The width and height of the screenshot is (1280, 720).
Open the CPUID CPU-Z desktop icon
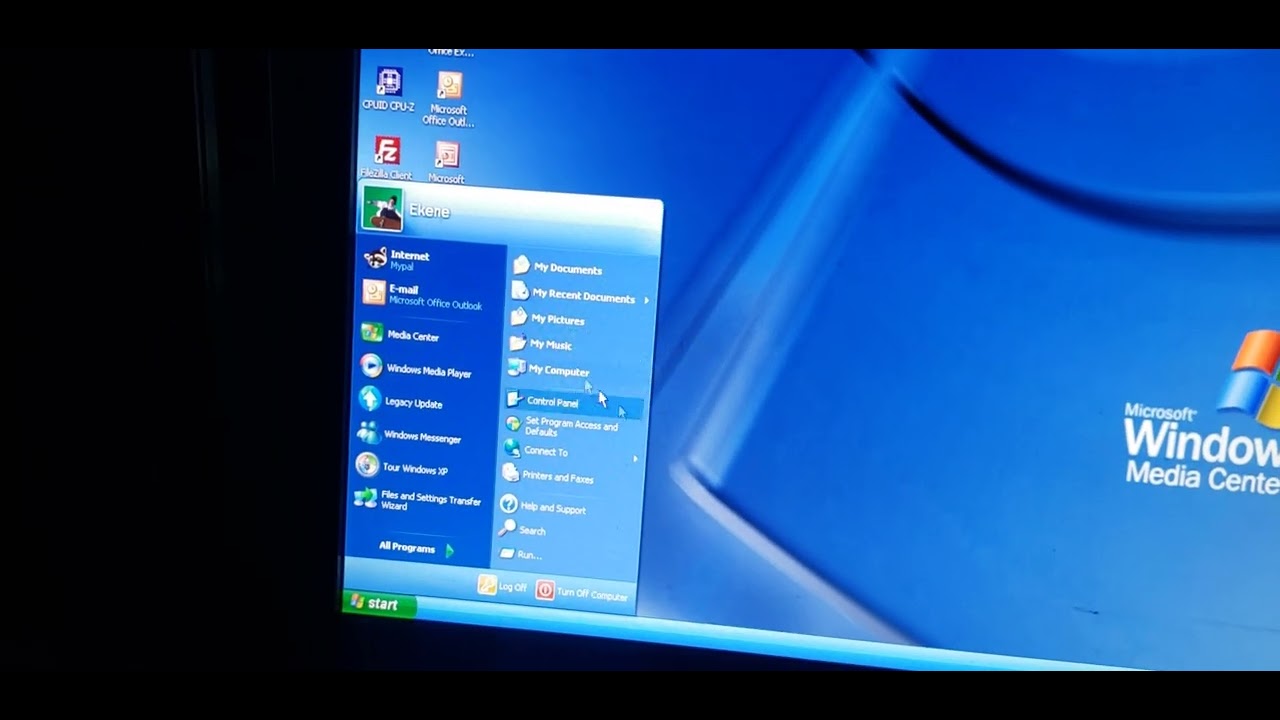click(388, 88)
